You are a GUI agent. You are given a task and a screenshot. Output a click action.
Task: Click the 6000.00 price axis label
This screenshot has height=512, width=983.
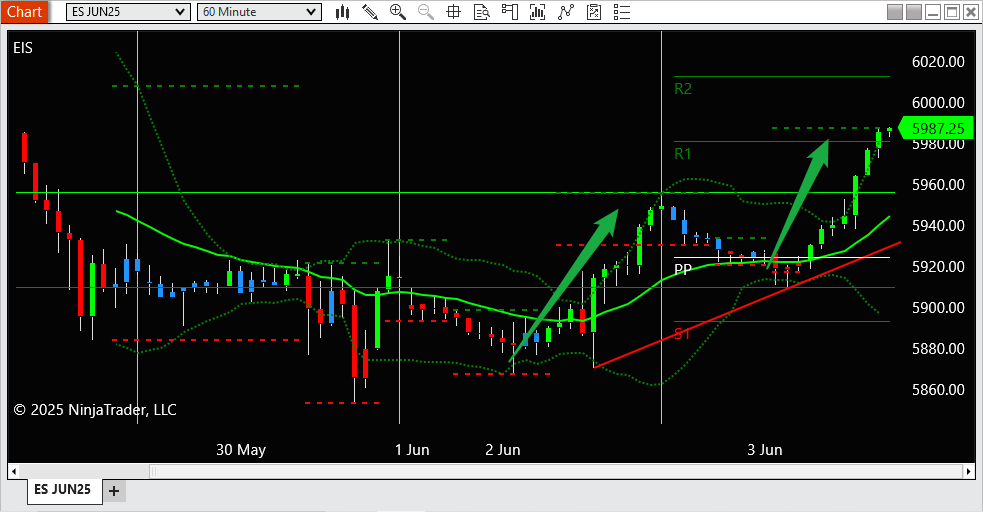pyautogui.click(x=938, y=102)
